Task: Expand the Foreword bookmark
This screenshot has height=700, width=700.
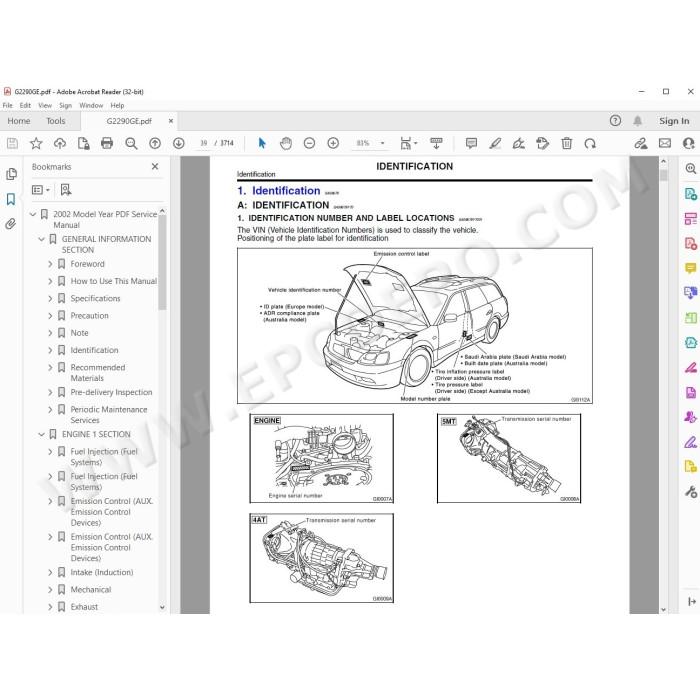Action: coord(50,264)
